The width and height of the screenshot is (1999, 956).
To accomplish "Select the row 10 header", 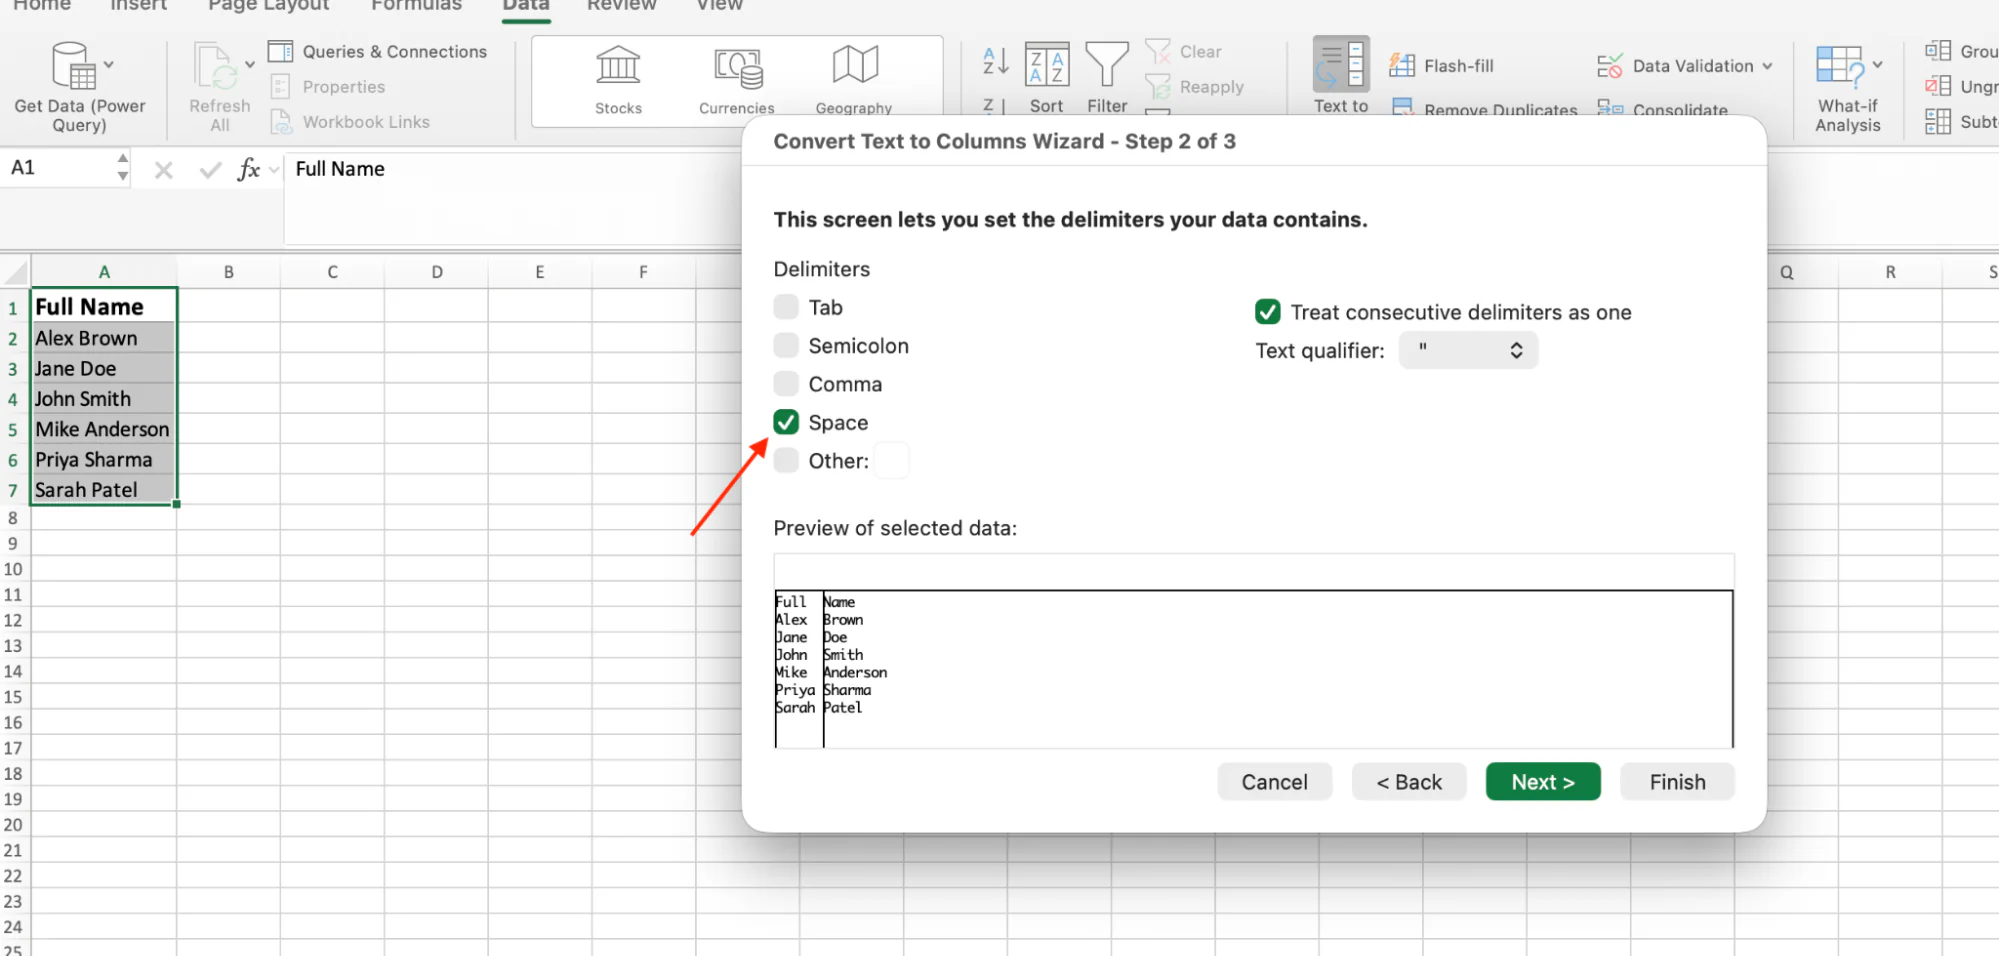I will (14, 569).
